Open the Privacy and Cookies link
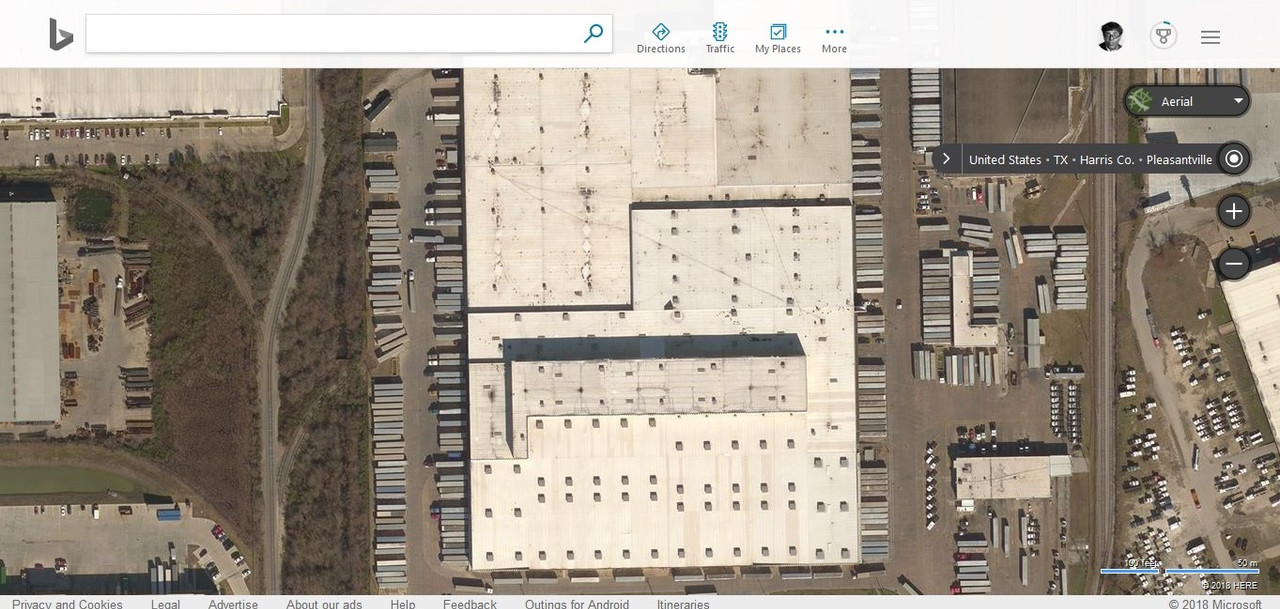 pos(67,603)
